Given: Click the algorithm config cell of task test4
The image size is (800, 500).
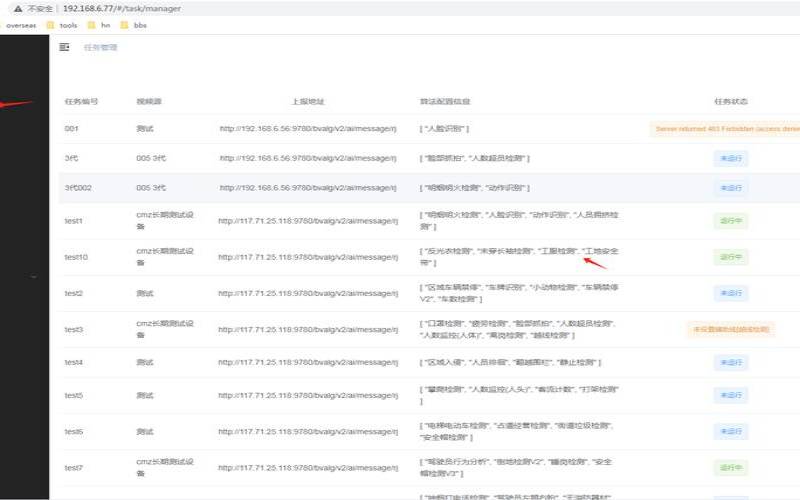Looking at the screenshot, I should pos(511,362).
